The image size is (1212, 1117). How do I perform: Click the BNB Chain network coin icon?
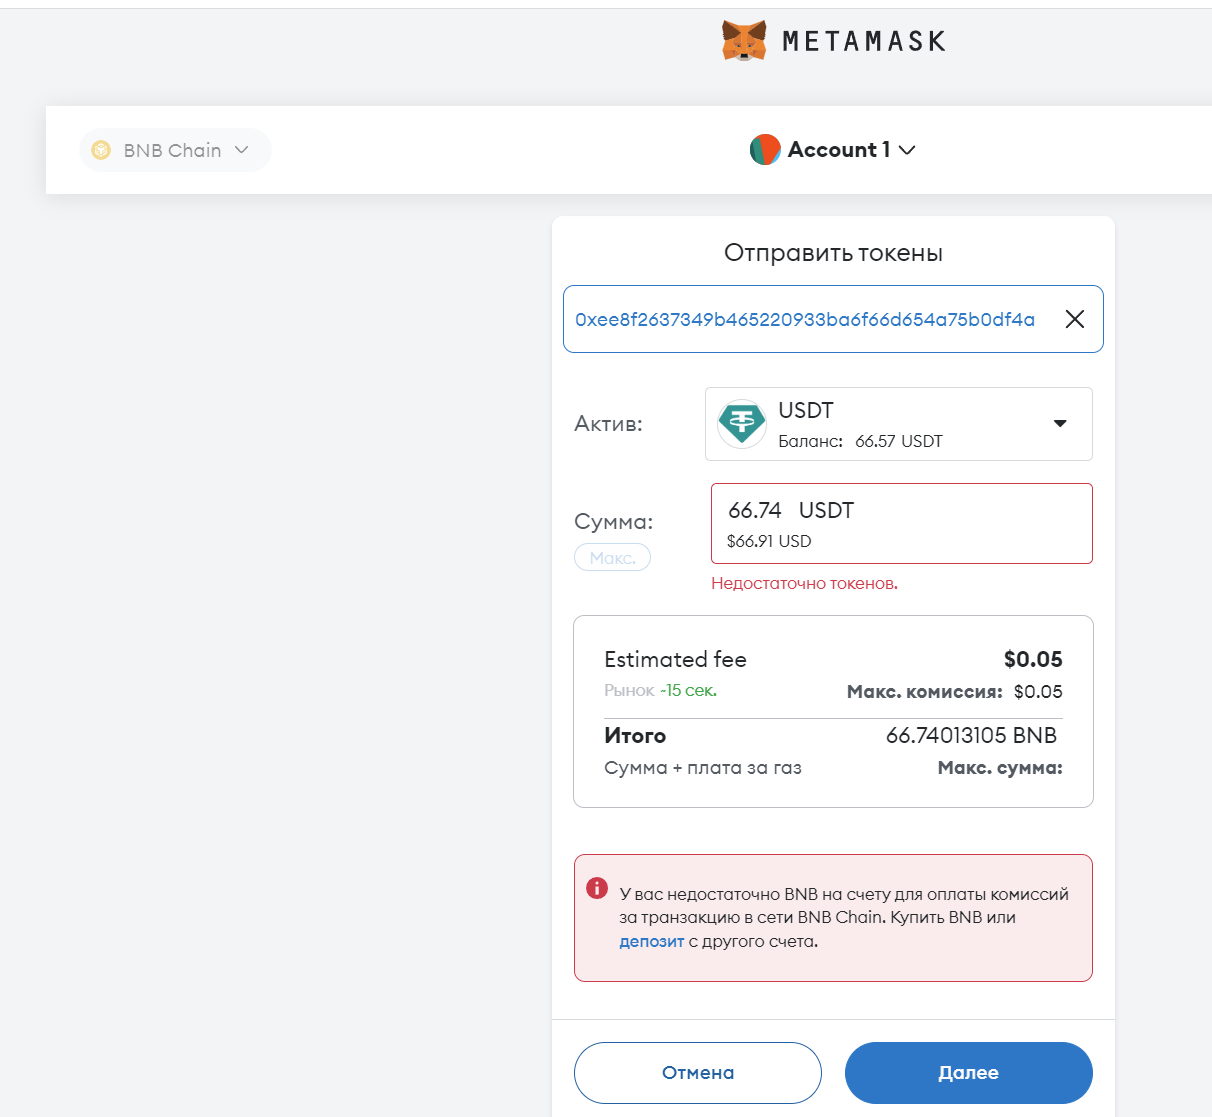pyautogui.click(x=101, y=150)
